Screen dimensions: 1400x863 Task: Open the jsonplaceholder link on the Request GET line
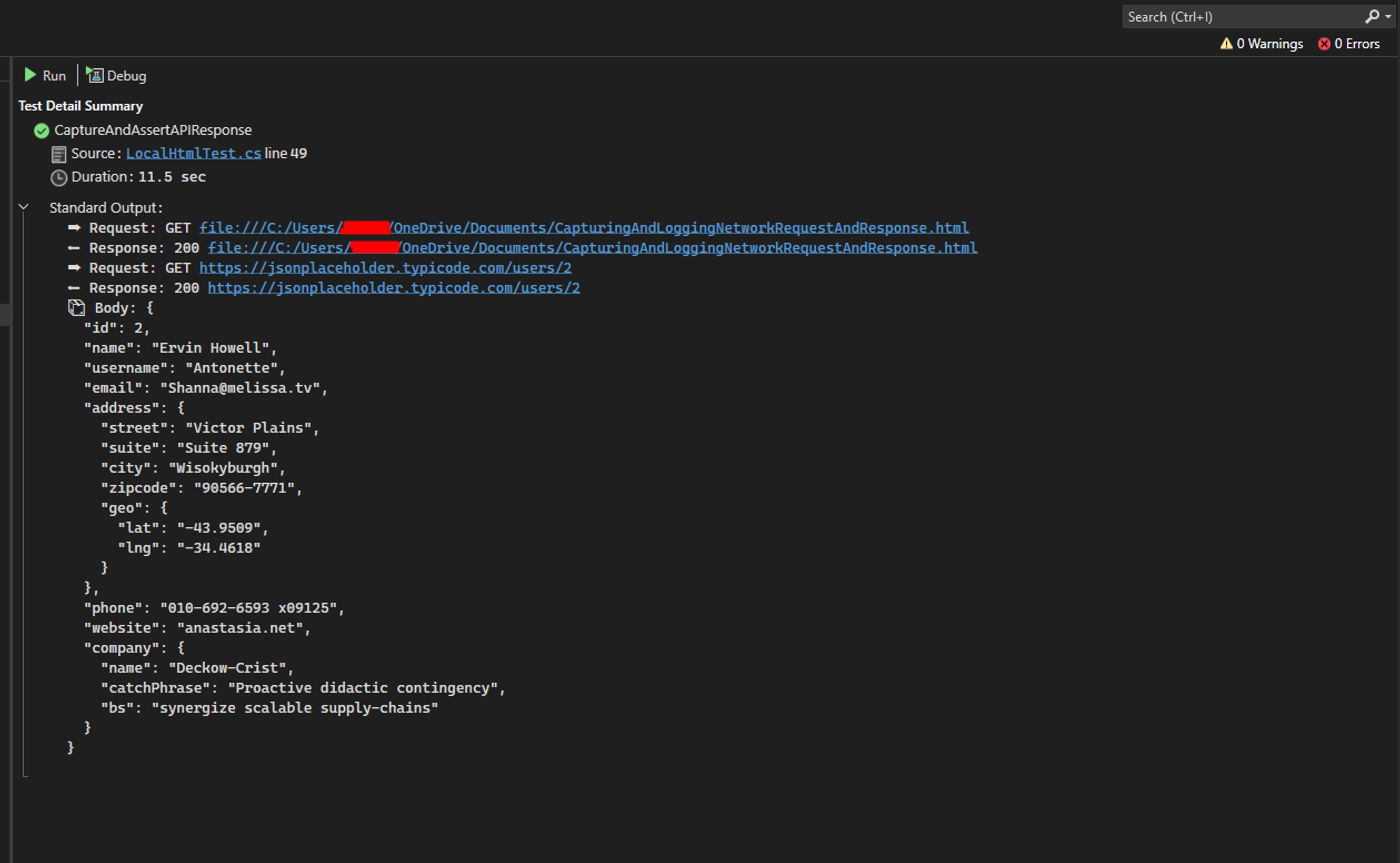click(386, 268)
